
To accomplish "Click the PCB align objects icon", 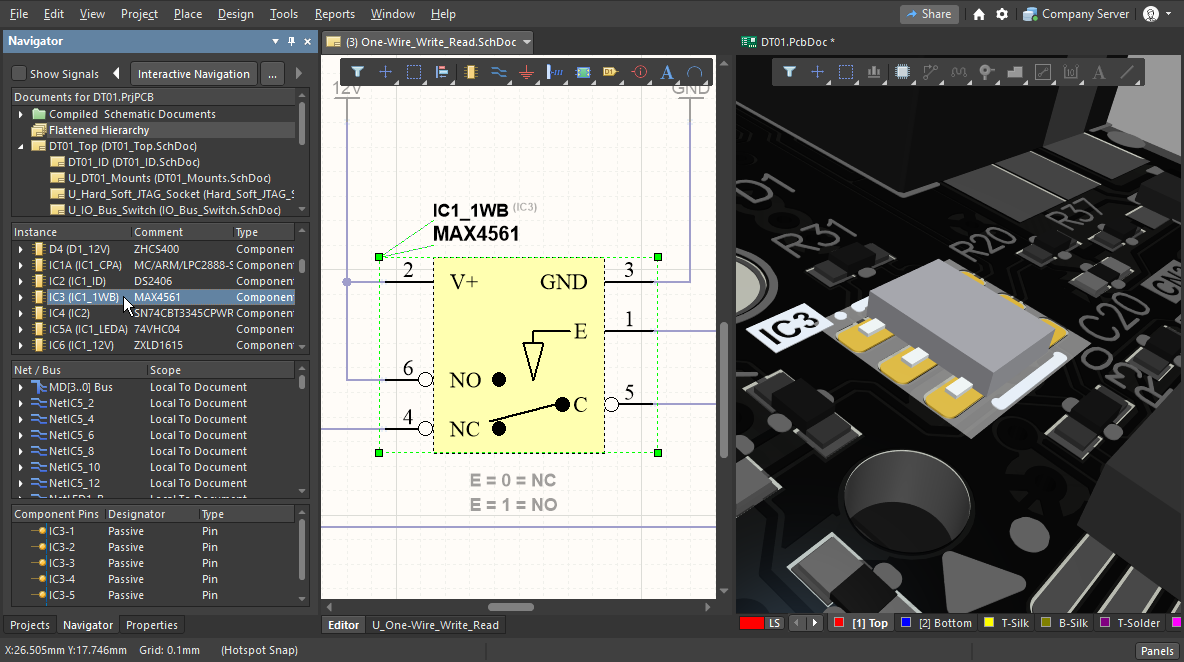I will 874,72.
